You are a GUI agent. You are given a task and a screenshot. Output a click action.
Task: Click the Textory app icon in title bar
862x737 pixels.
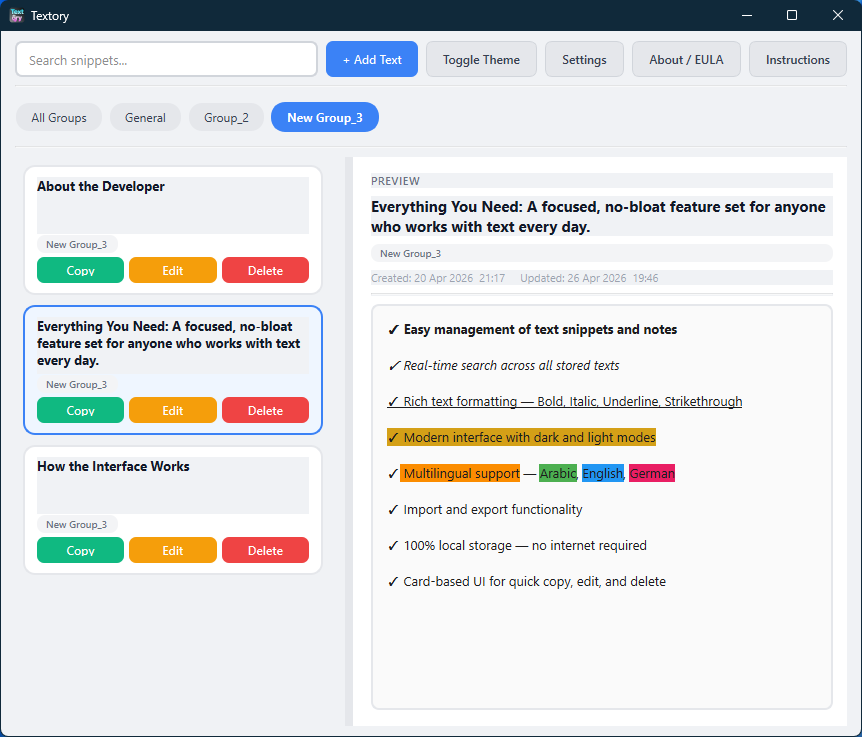coord(17,15)
